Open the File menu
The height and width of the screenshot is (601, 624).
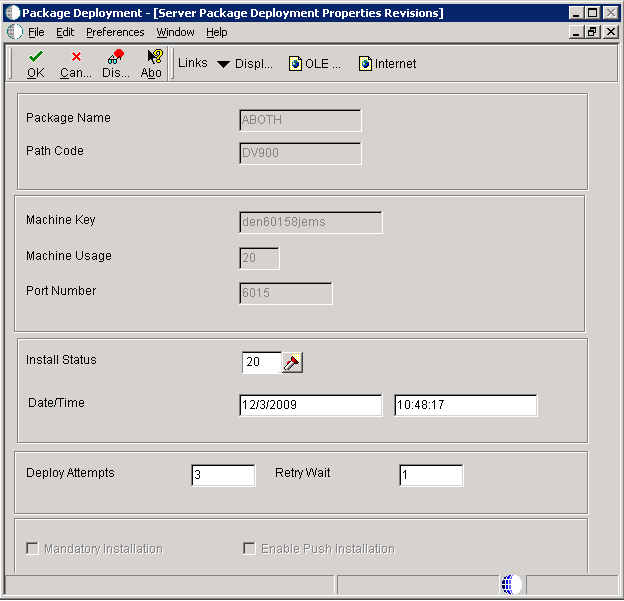(36, 32)
